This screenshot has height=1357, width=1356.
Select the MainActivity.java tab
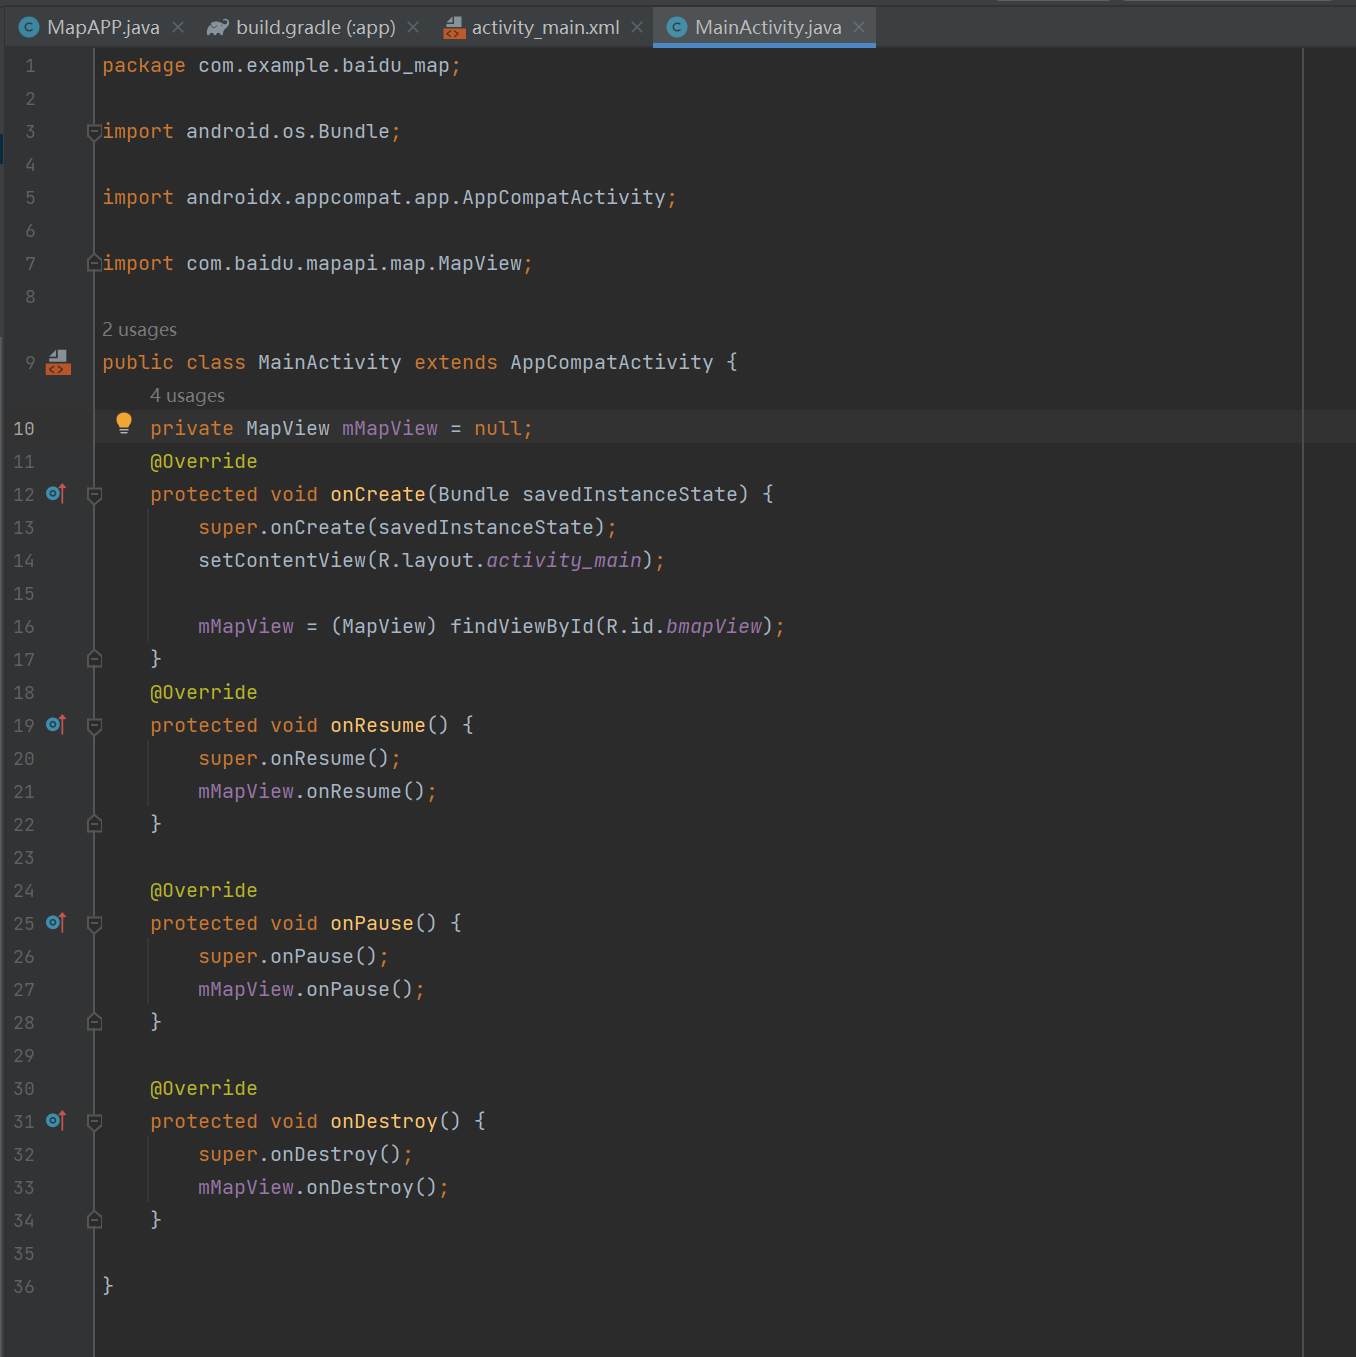coord(767,27)
